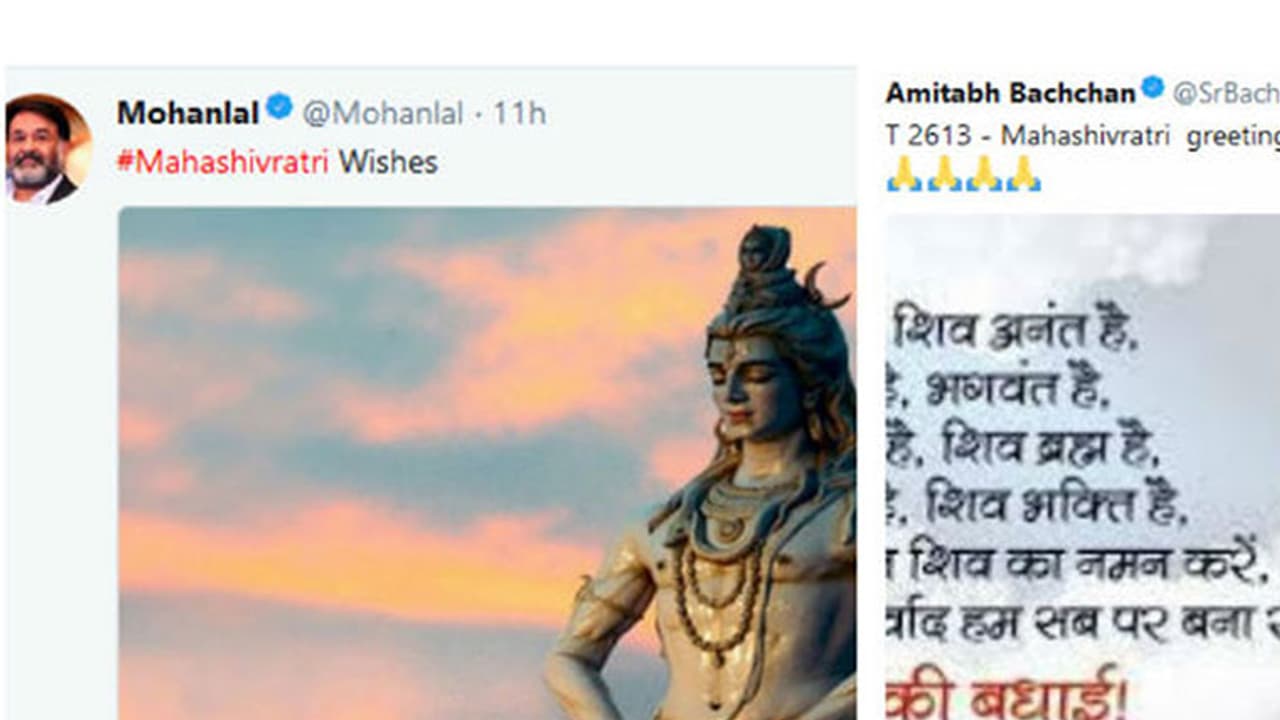Open the @SrBachchan handle link
Screen dimensions: 1280x720
point(1226,93)
